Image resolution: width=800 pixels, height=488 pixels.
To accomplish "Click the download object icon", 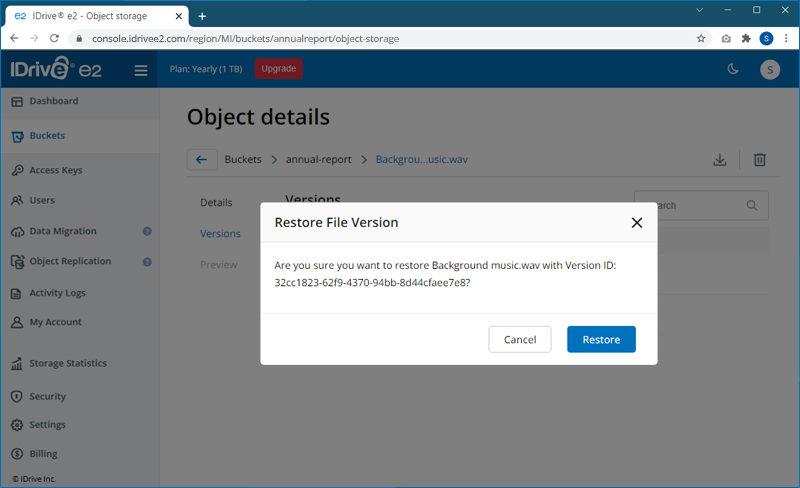I will pyautogui.click(x=719, y=160).
